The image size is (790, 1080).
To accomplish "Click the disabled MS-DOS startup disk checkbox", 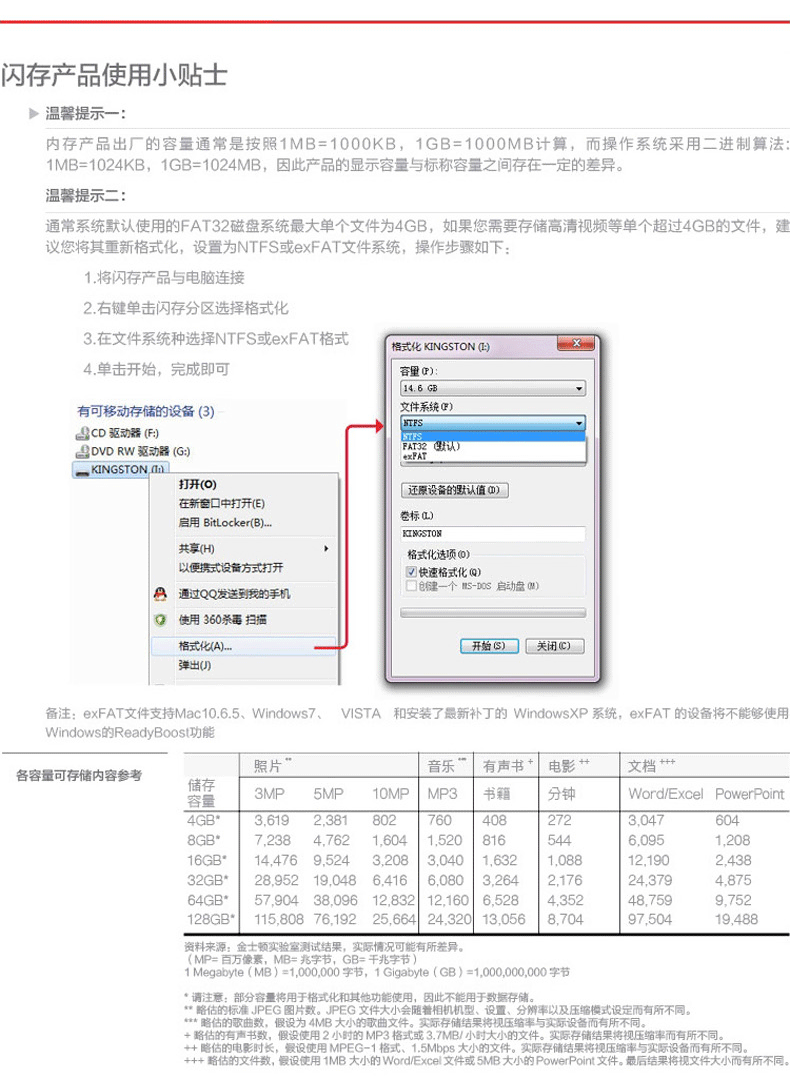I will pyautogui.click(x=410, y=585).
